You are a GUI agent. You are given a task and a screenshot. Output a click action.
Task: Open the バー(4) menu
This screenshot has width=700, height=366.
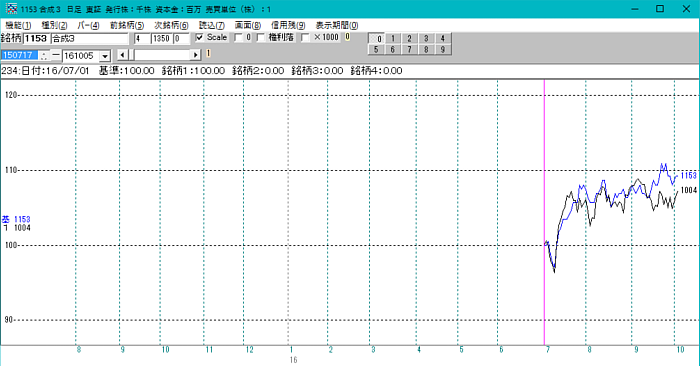click(88, 25)
